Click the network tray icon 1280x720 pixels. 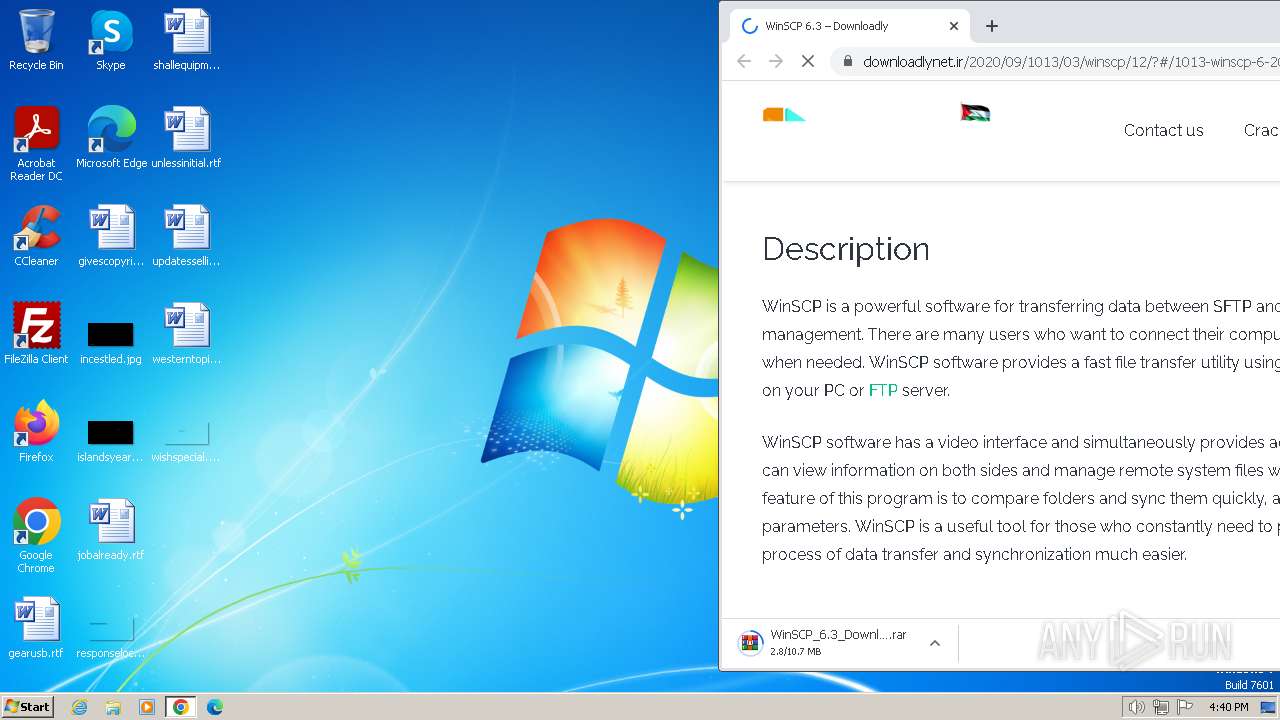tap(1161, 707)
